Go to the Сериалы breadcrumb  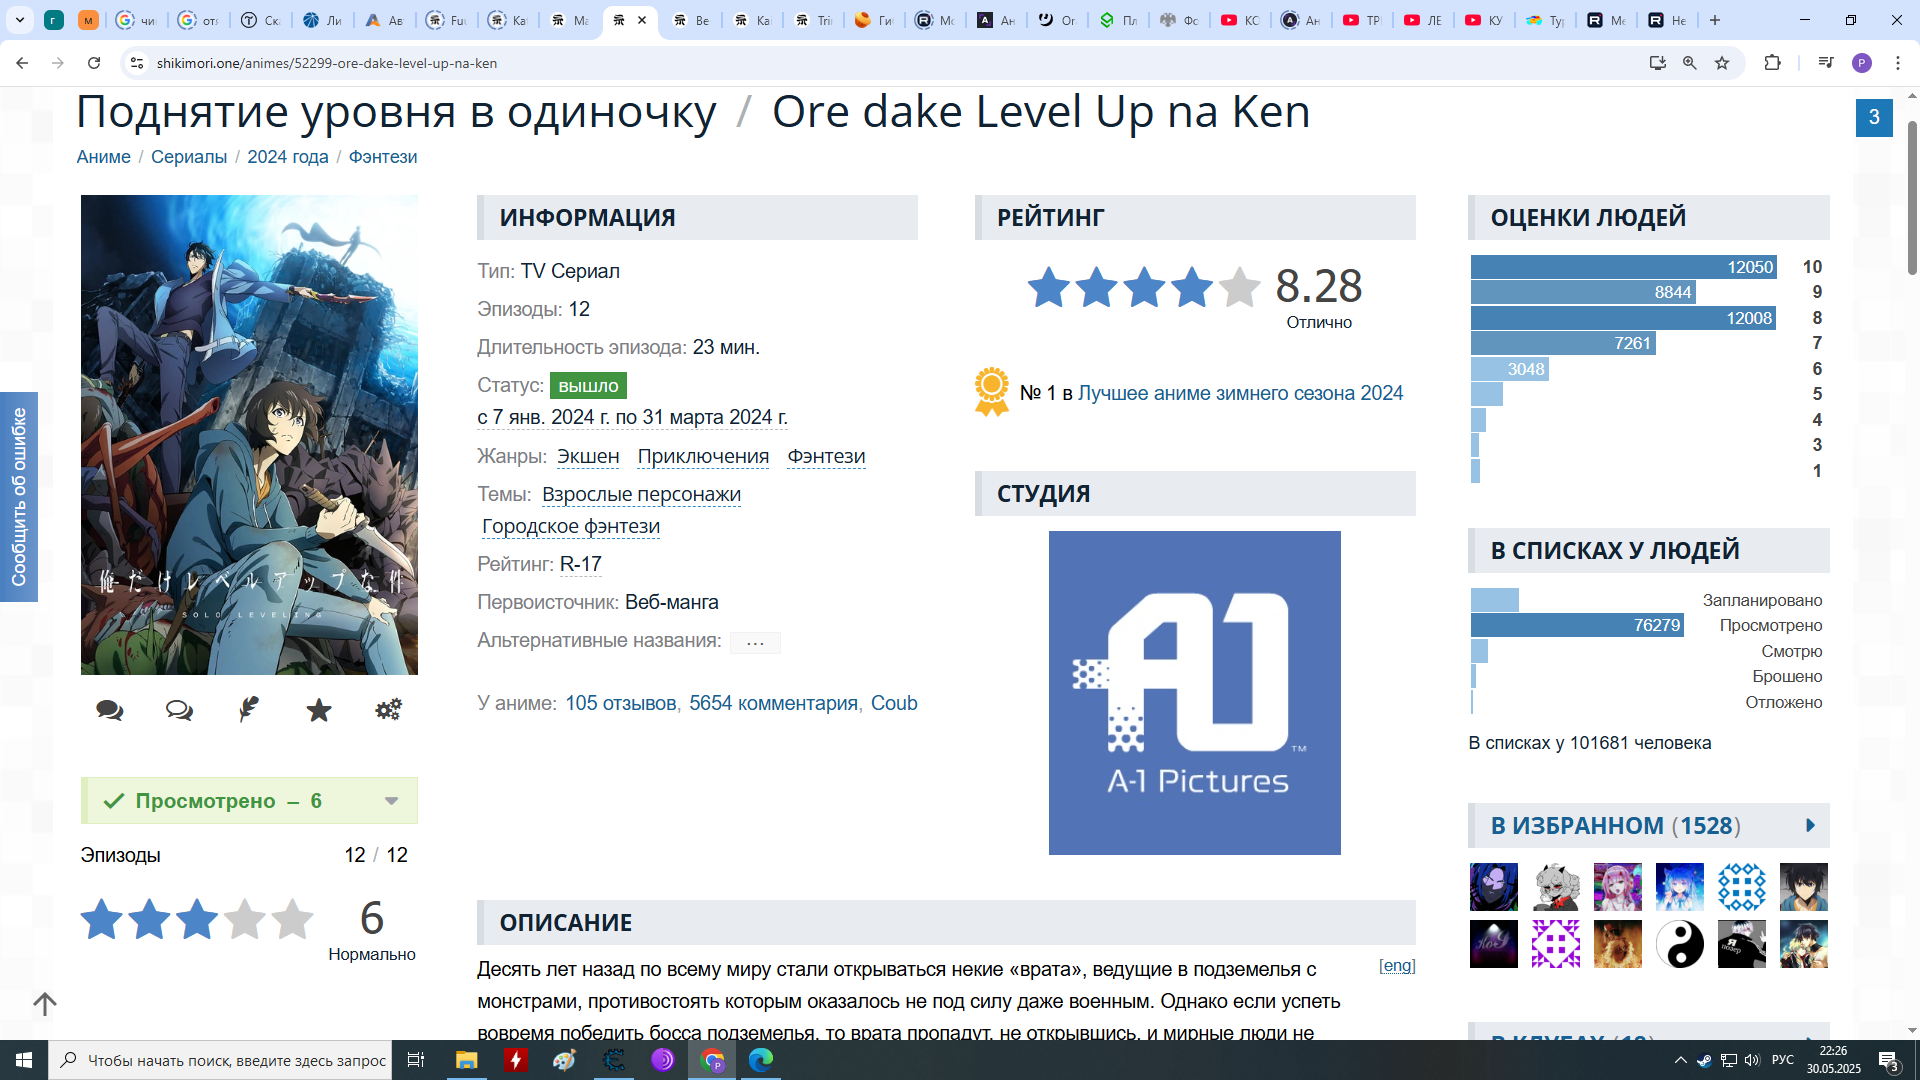click(189, 157)
